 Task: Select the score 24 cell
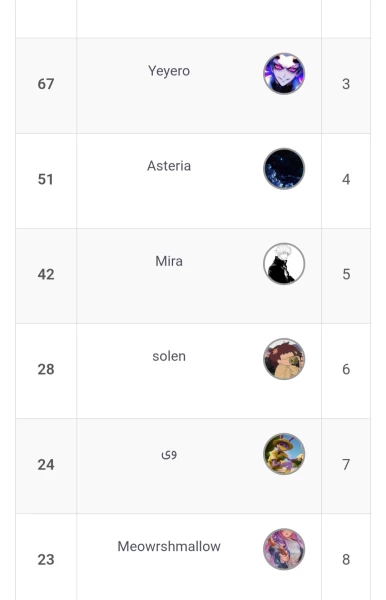(46, 466)
